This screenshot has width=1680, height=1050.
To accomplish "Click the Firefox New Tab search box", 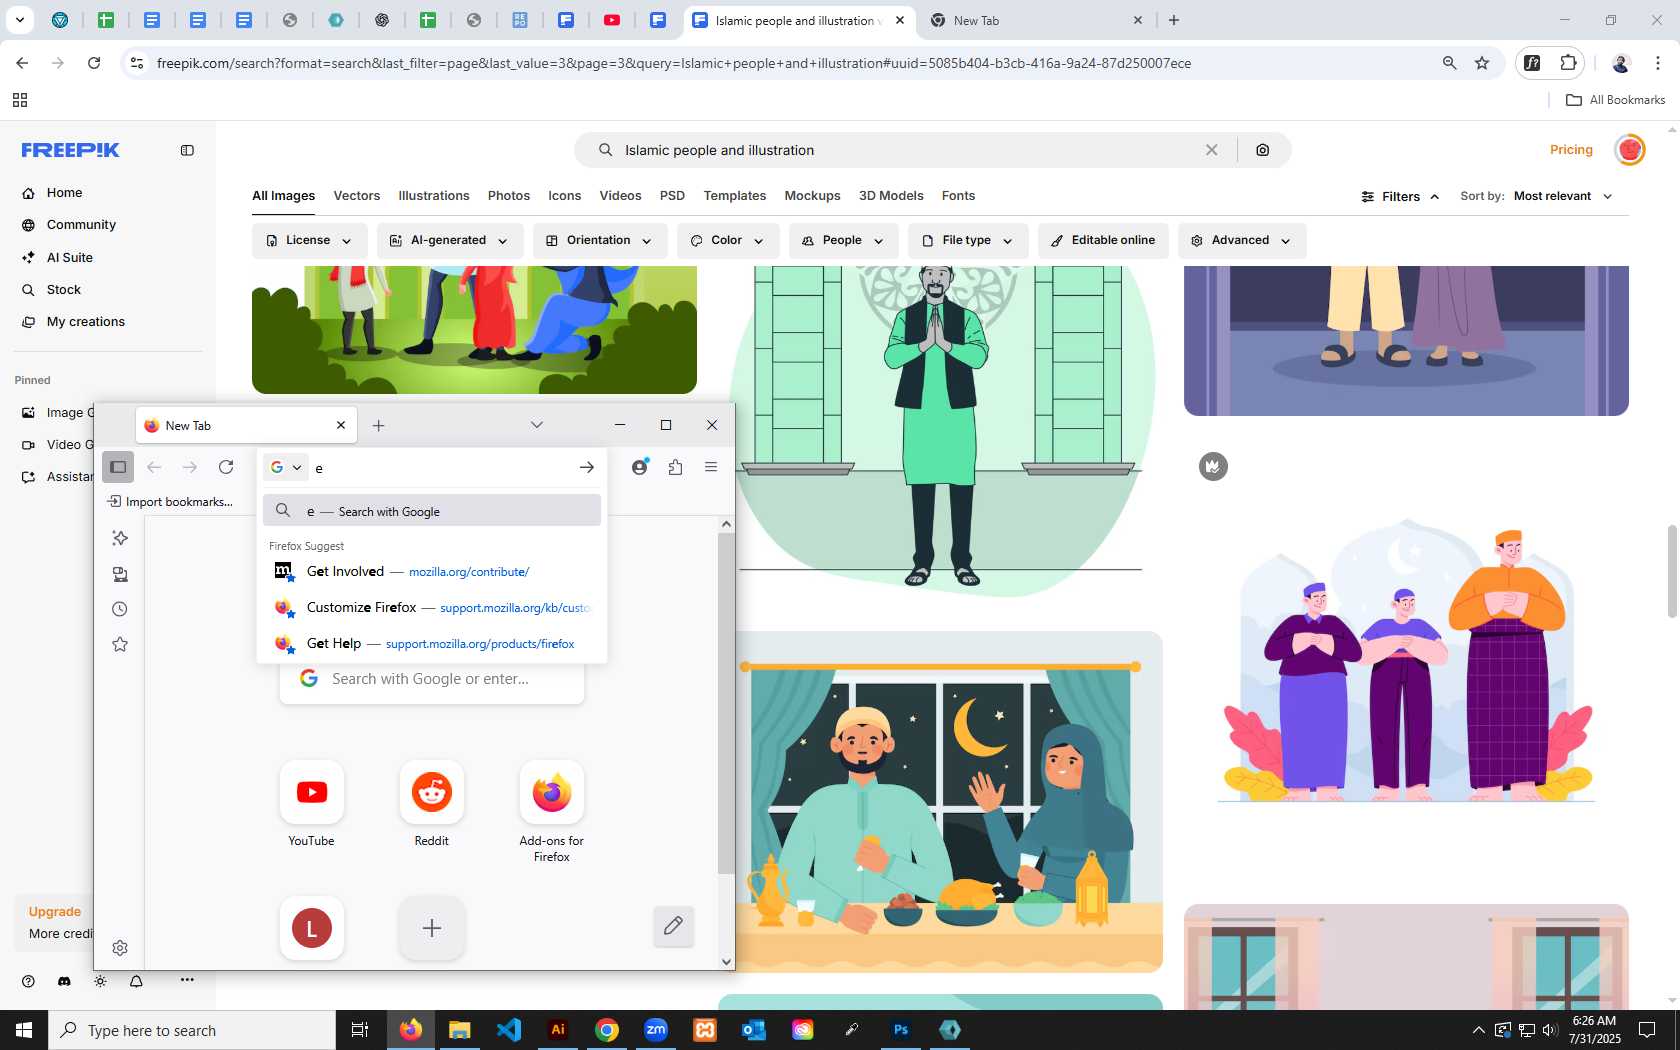I will [432, 679].
